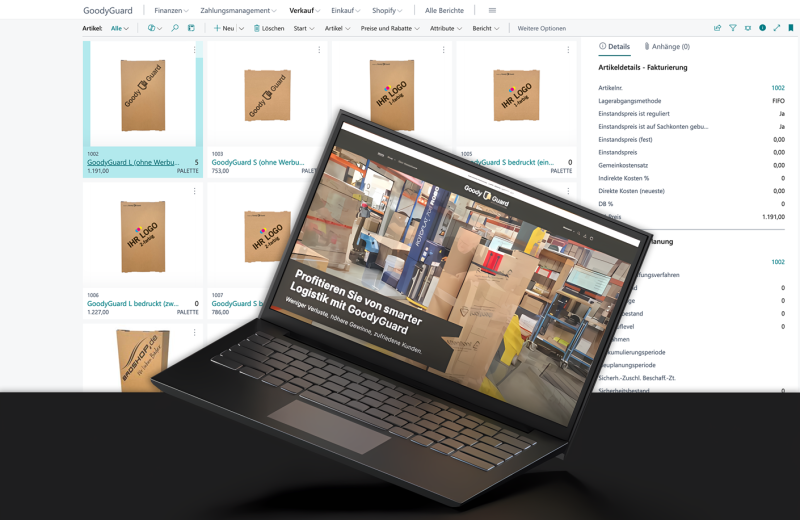The image size is (800, 520).
Task: Open the GoodyGuard L (ohne Werbu... link
Action: 133,162
